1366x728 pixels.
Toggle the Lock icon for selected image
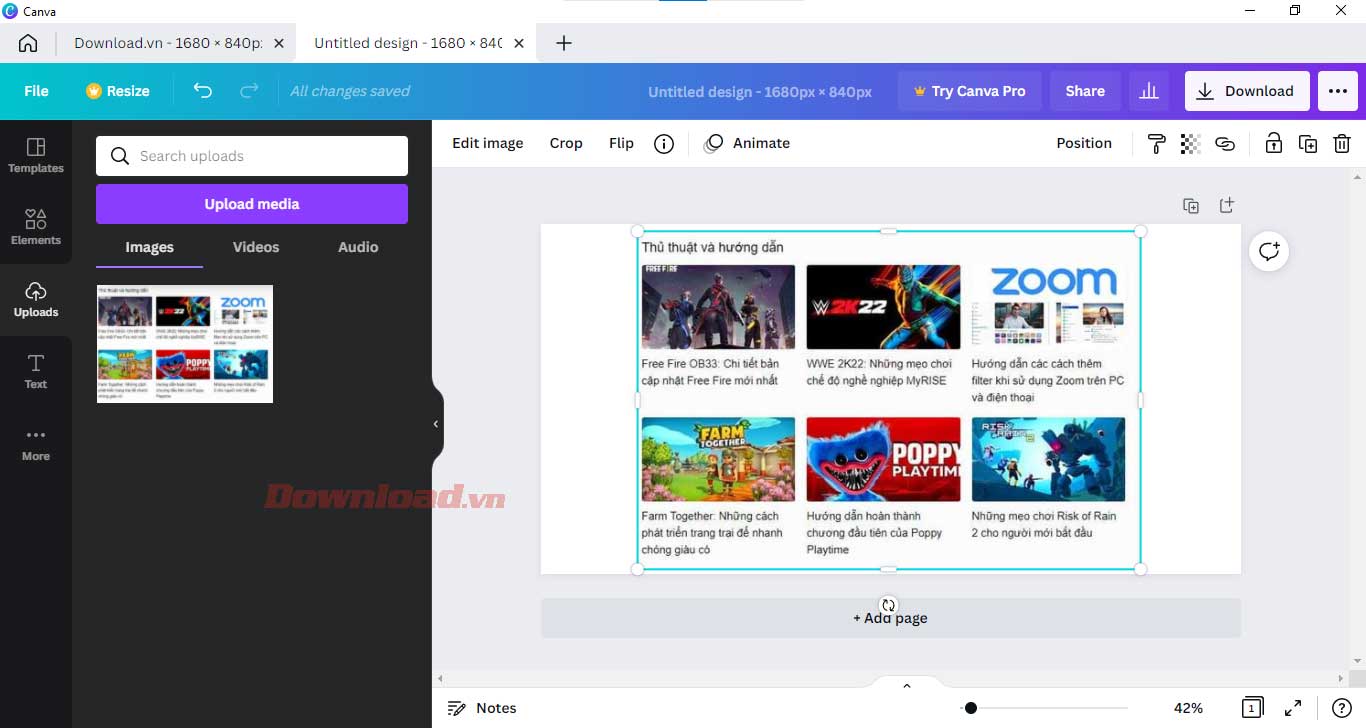coord(1273,144)
